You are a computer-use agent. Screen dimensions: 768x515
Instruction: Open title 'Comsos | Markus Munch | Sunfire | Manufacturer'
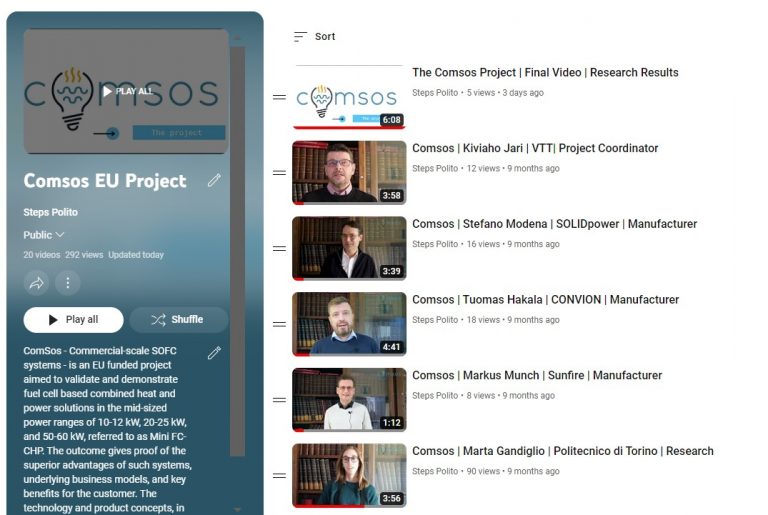[537, 375]
